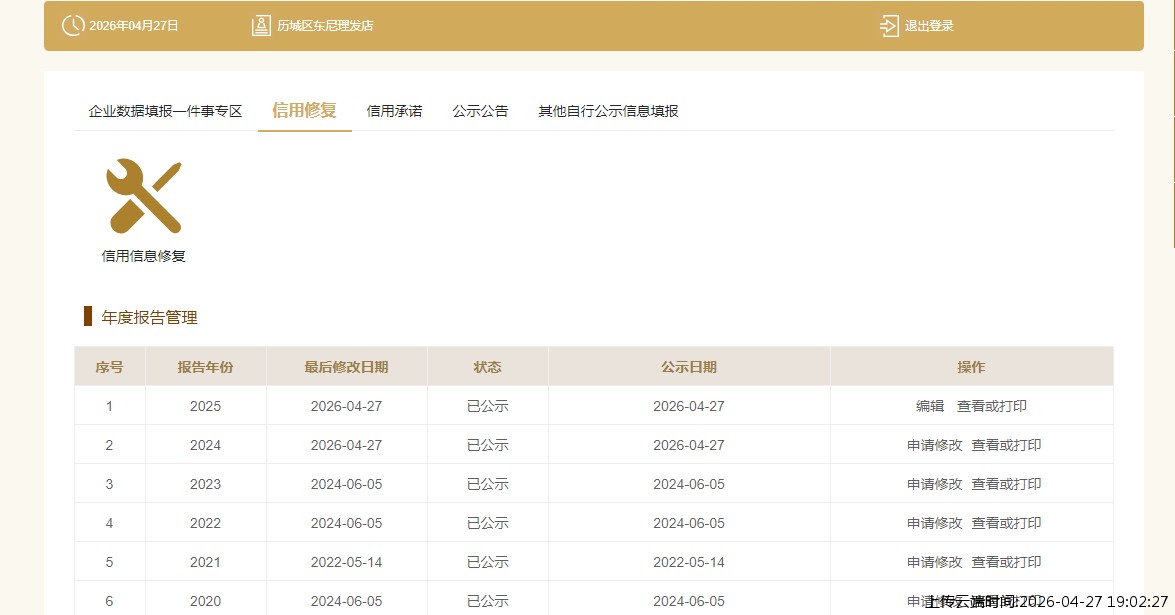Image resolution: width=1175 pixels, height=615 pixels.
Task: Open 查看或打印 for the 2023 report
Action: click(1006, 485)
